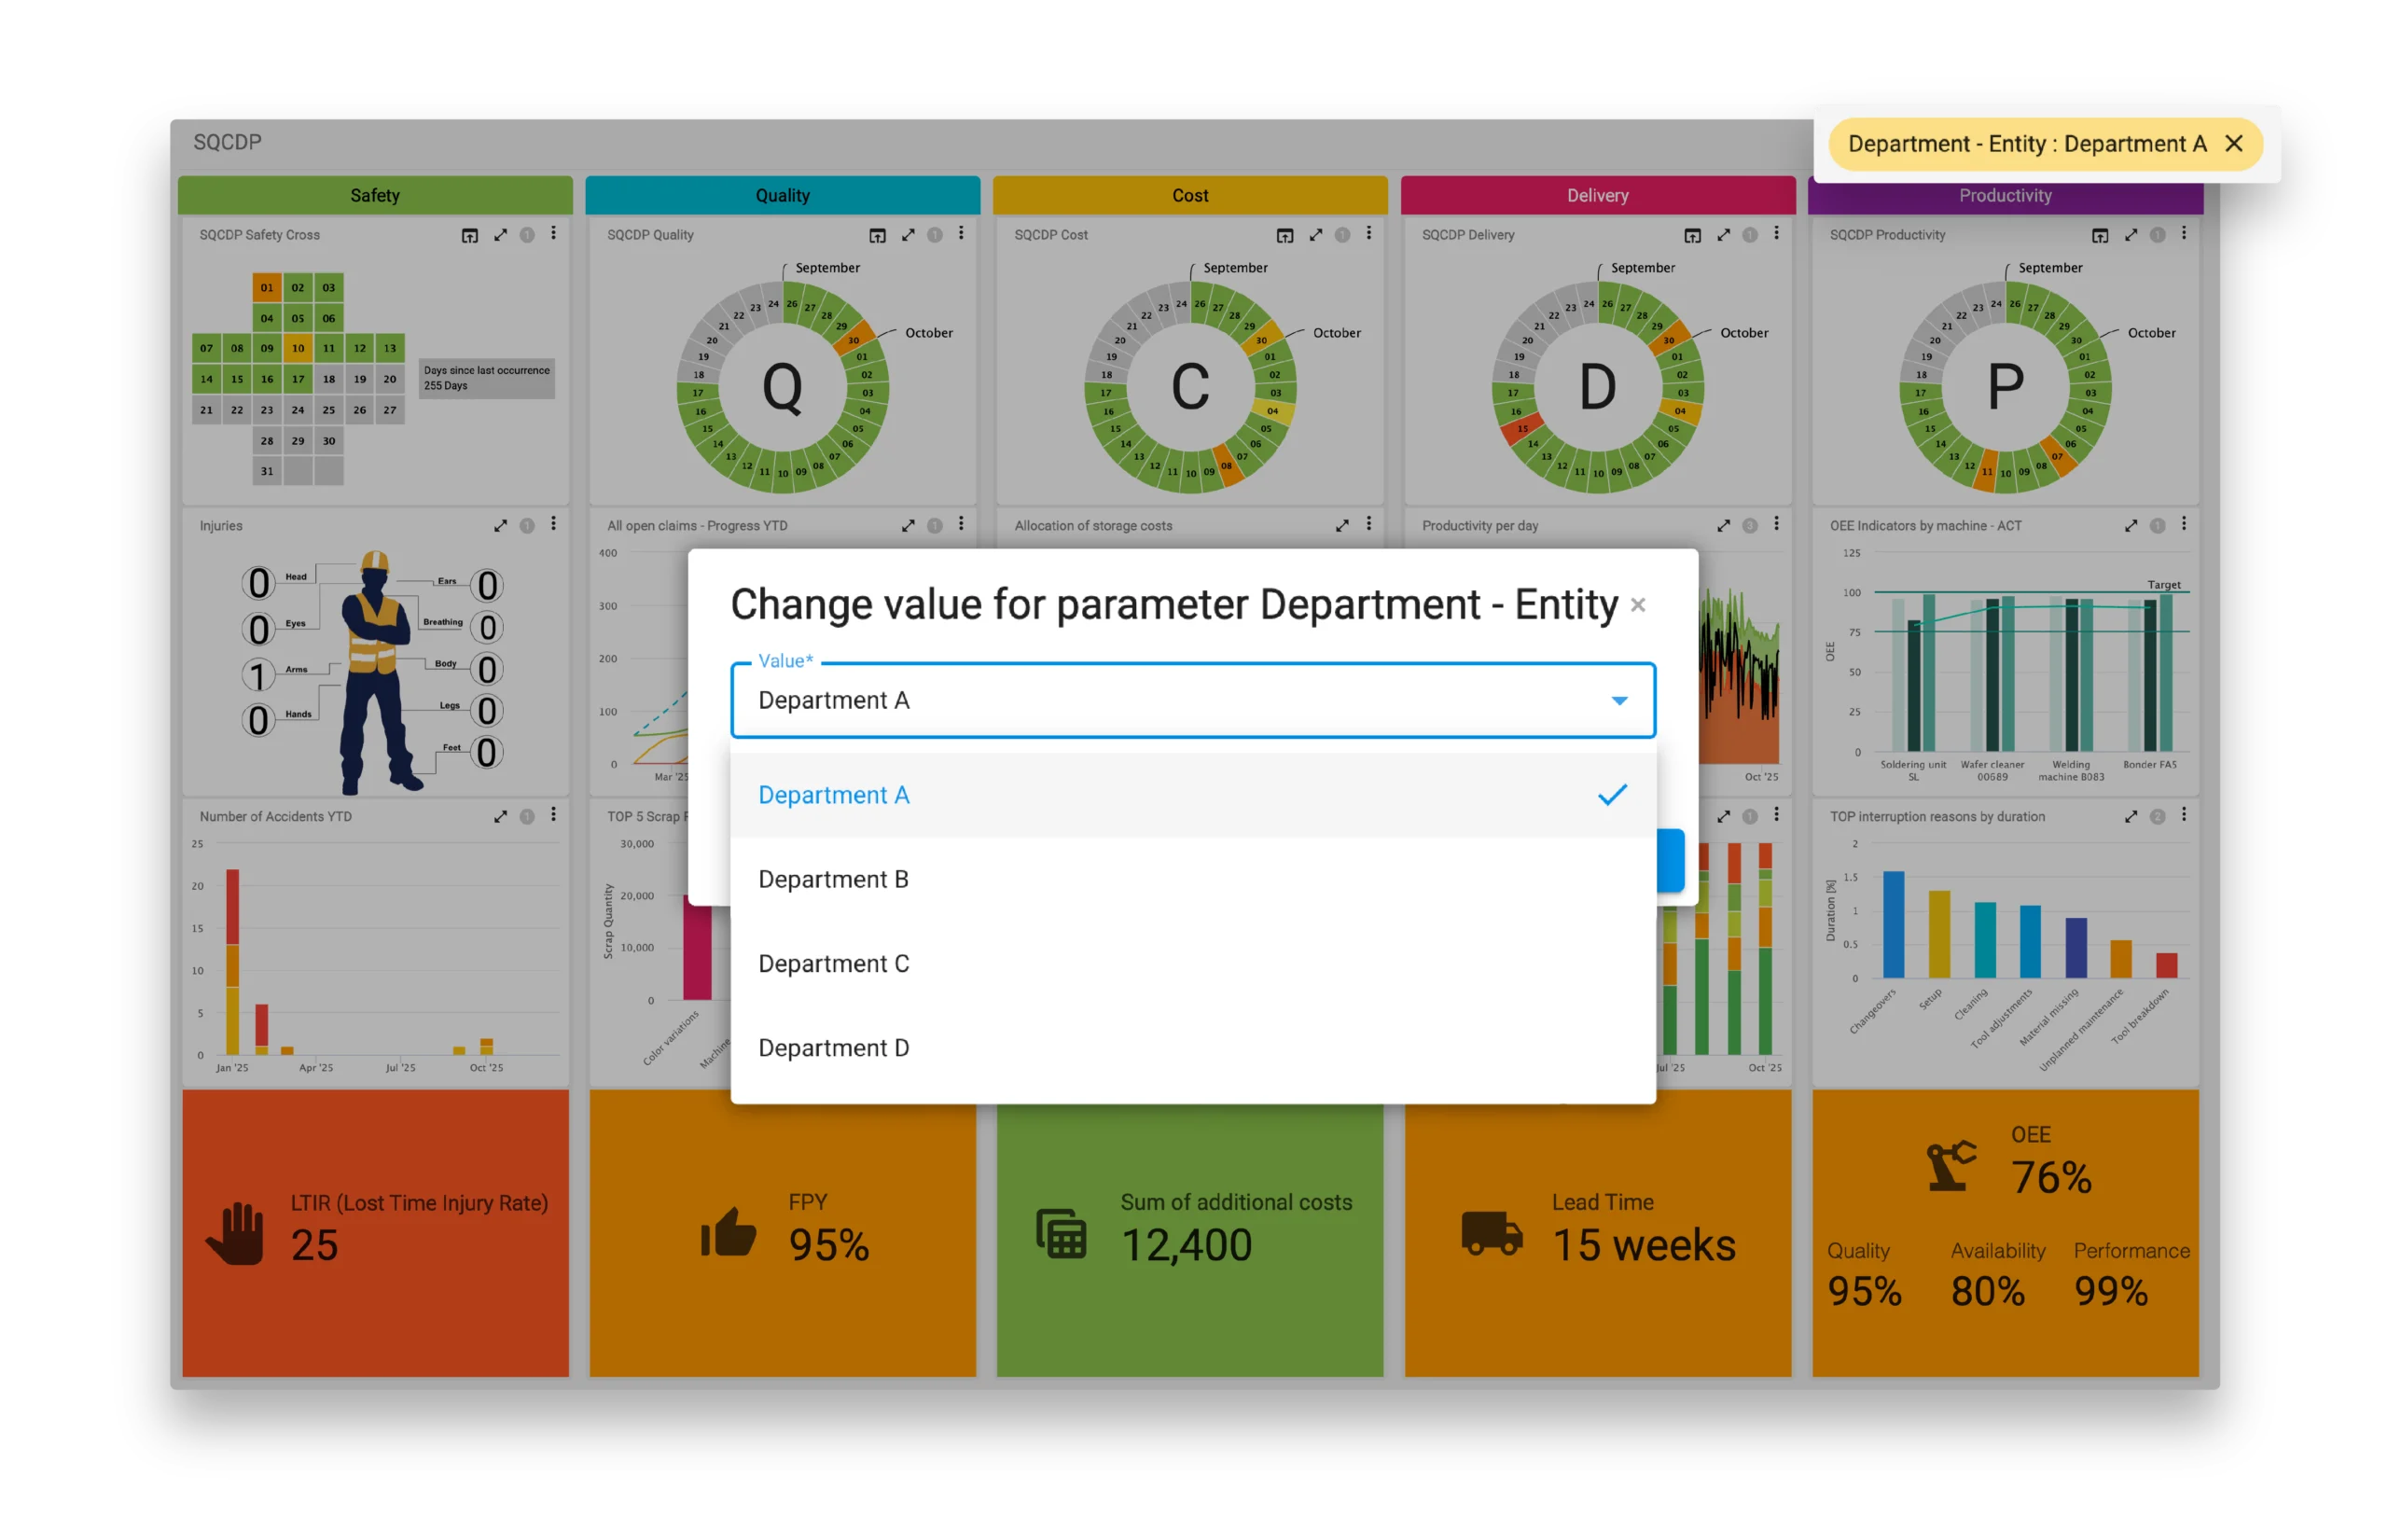
Task: Select Department B from the list
Action: pos(833,879)
